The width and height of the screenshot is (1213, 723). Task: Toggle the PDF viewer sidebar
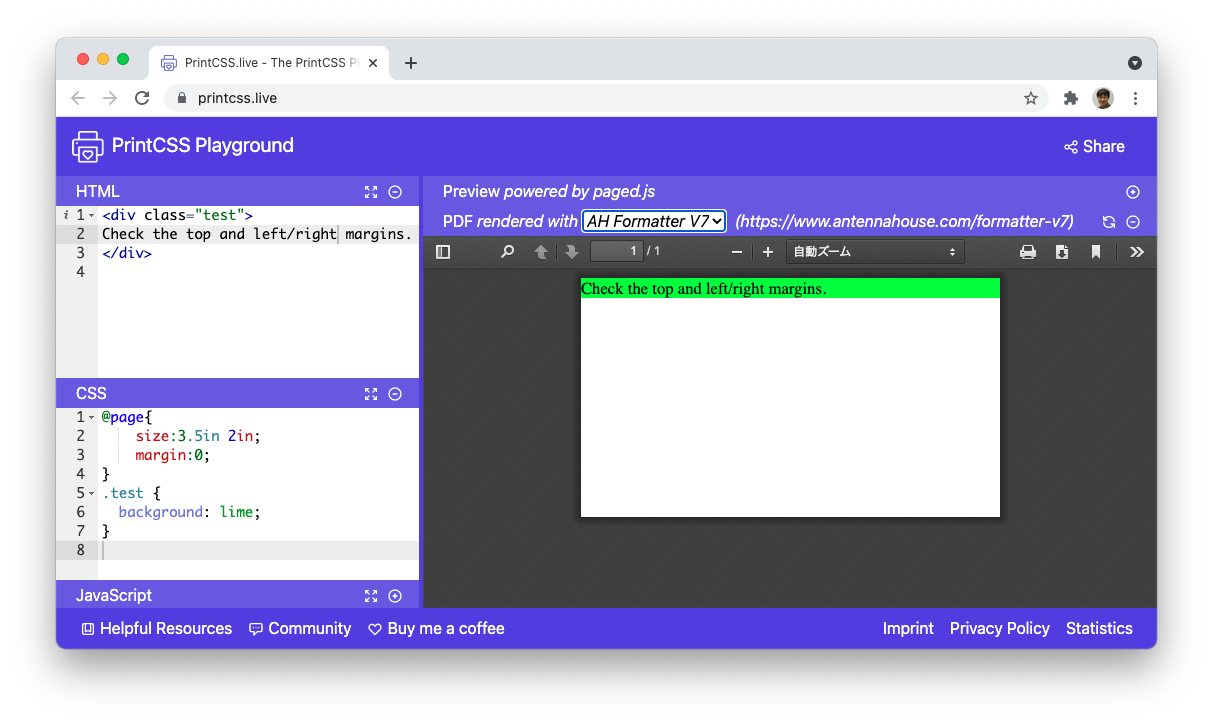tap(443, 251)
